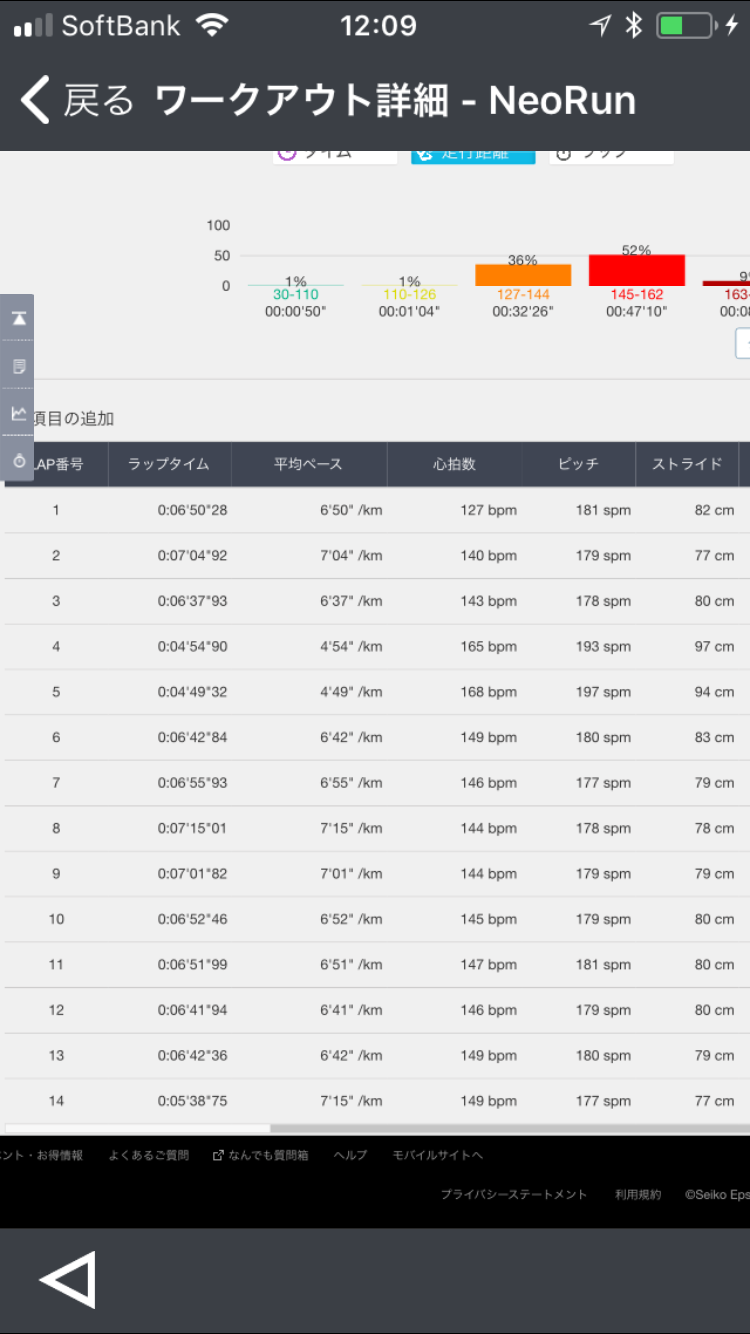The height and width of the screenshot is (1334, 750).
Task: Sort by 平均ペース column header
Action: [308, 464]
